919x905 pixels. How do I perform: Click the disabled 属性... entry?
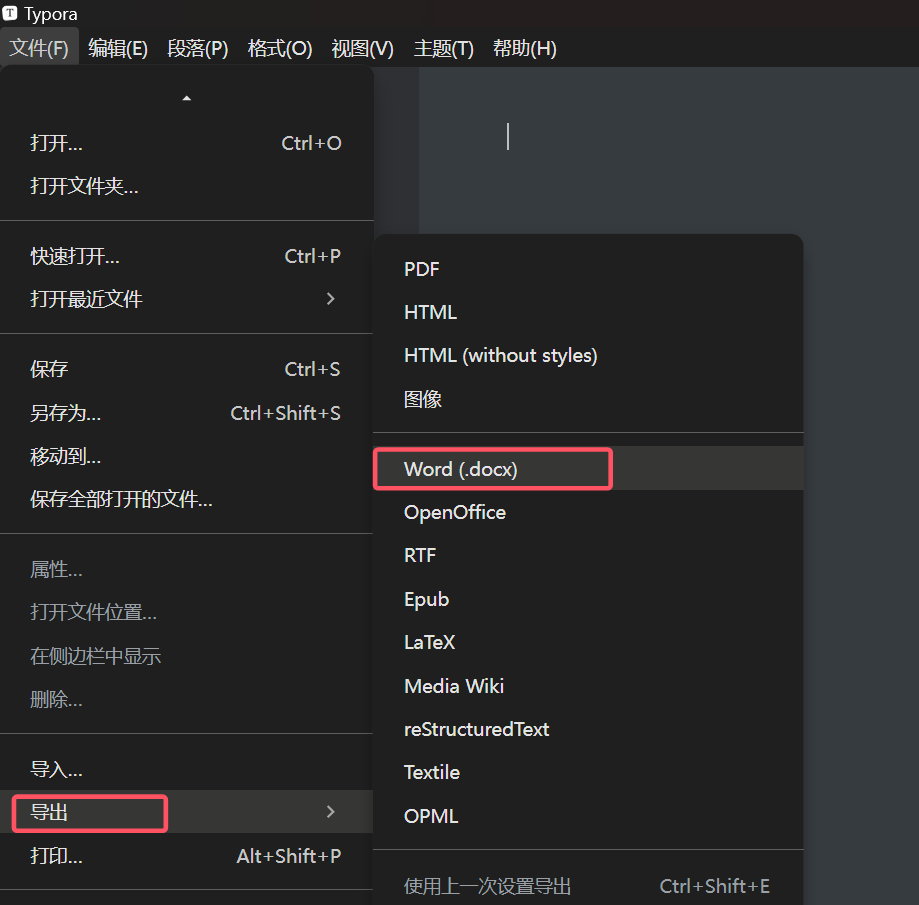click(186, 569)
